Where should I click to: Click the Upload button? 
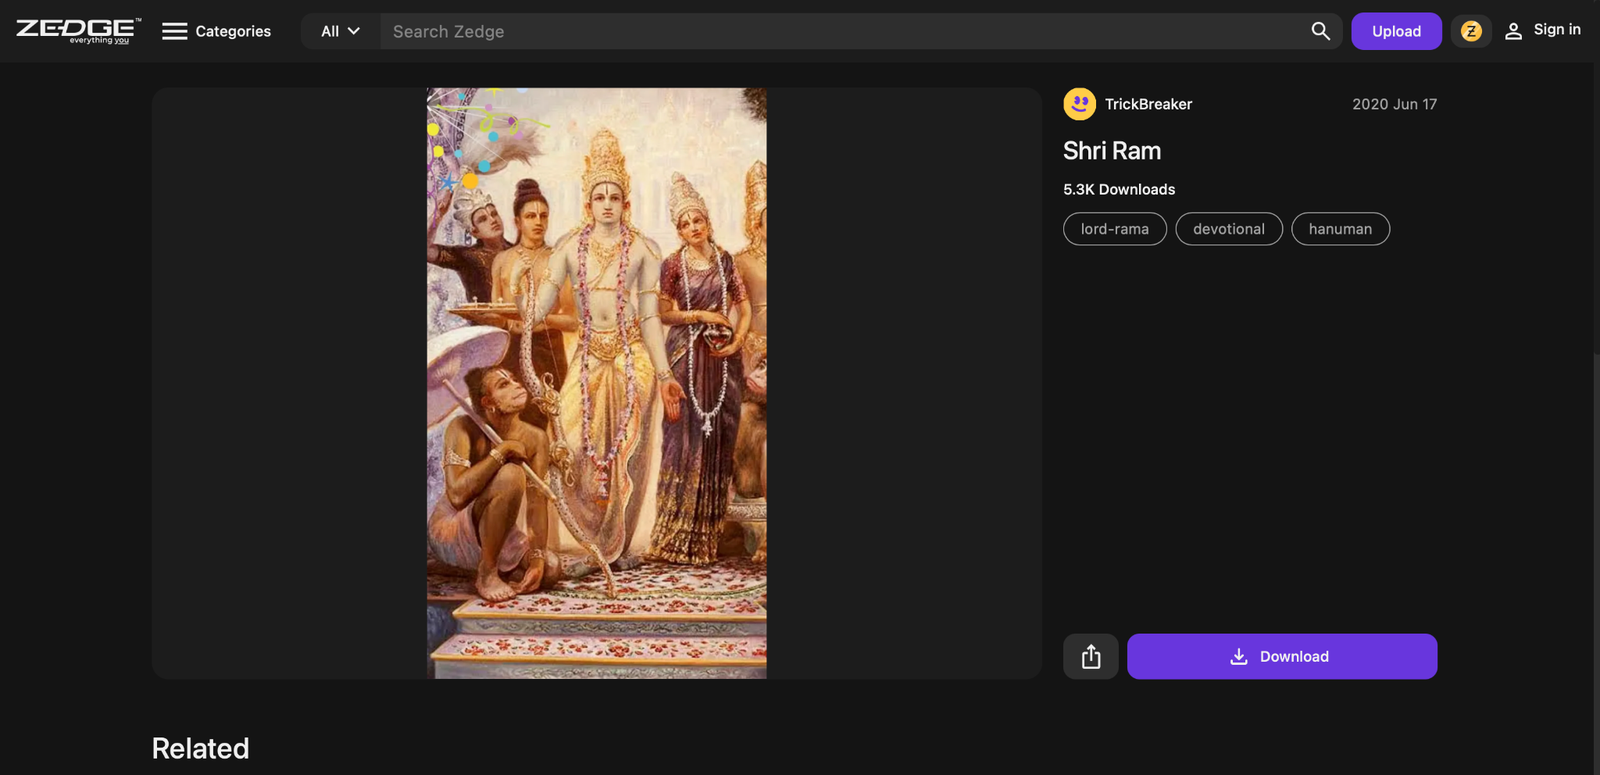pos(1396,31)
